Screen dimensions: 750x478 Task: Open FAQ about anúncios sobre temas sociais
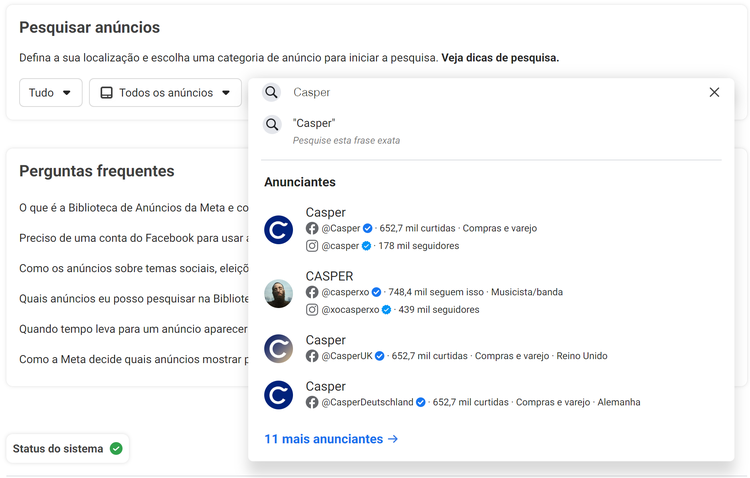(134, 268)
